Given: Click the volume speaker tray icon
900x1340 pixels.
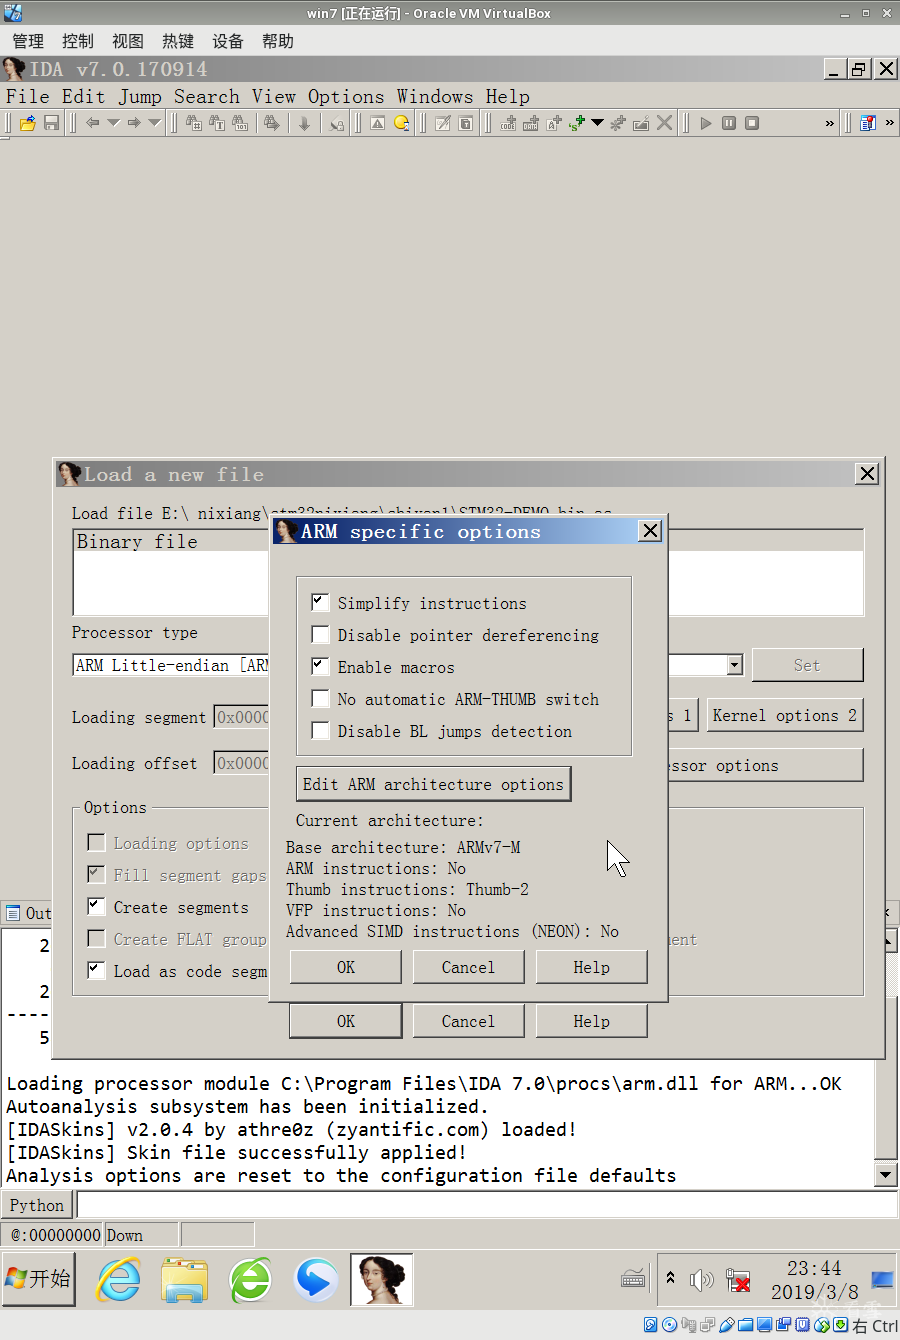Looking at the screenshot, I should tap(702, 1279).
